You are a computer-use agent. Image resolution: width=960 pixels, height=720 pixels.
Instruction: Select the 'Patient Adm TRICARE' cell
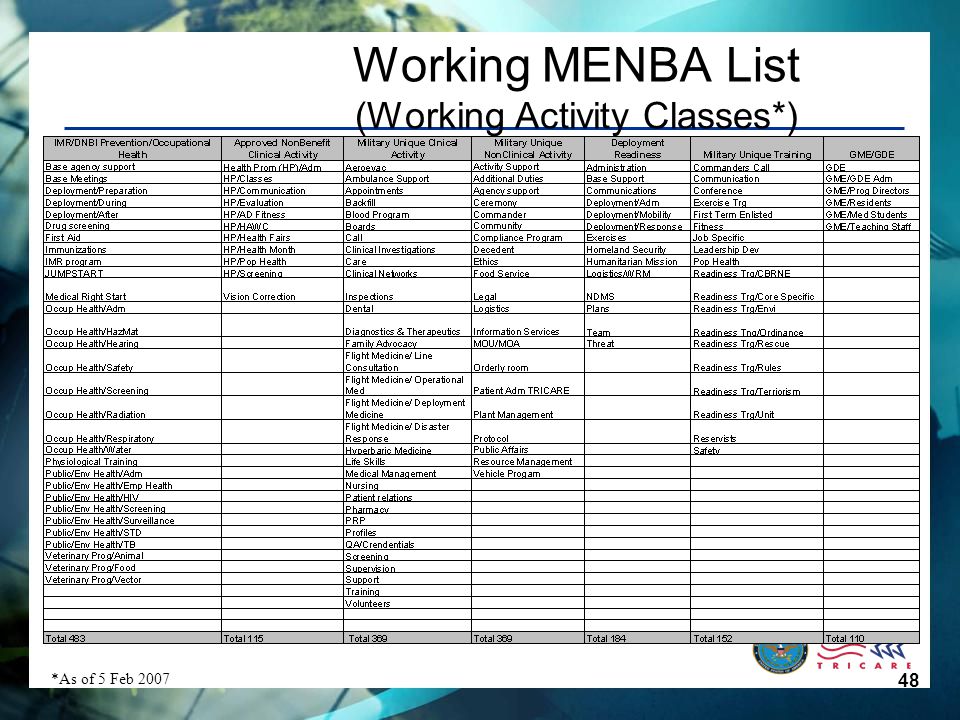[528, 384]
